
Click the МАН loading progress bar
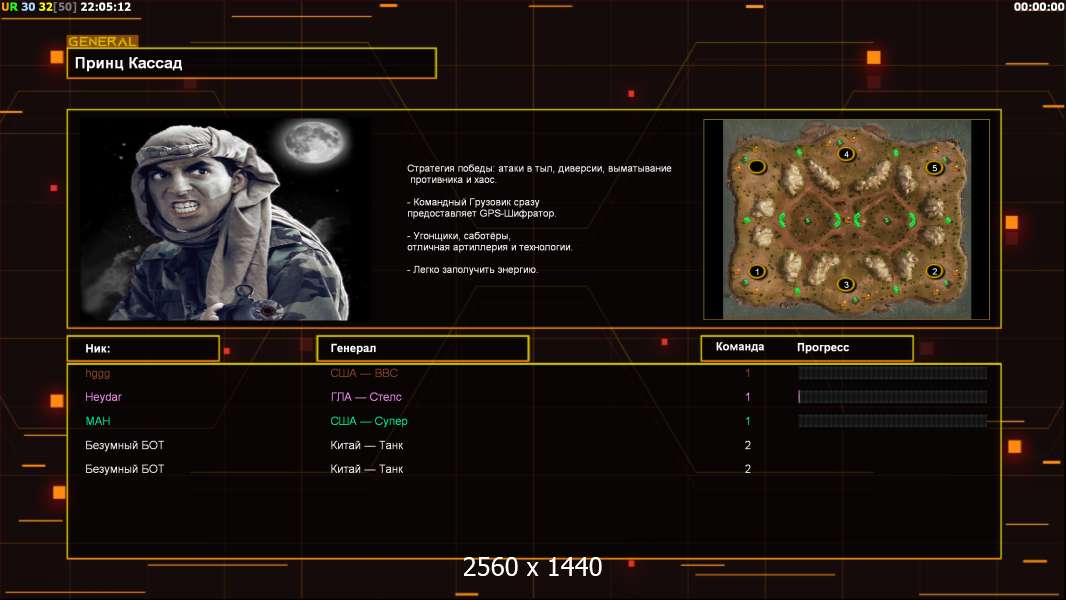(892, 421)
